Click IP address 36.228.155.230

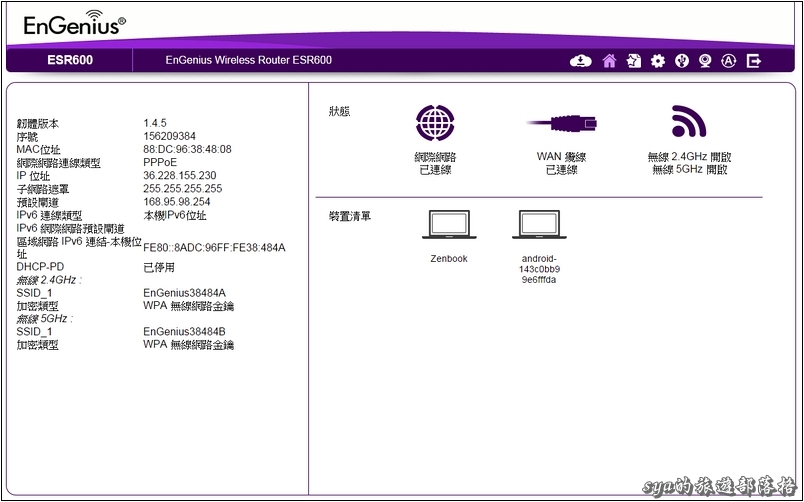point(179,176)
